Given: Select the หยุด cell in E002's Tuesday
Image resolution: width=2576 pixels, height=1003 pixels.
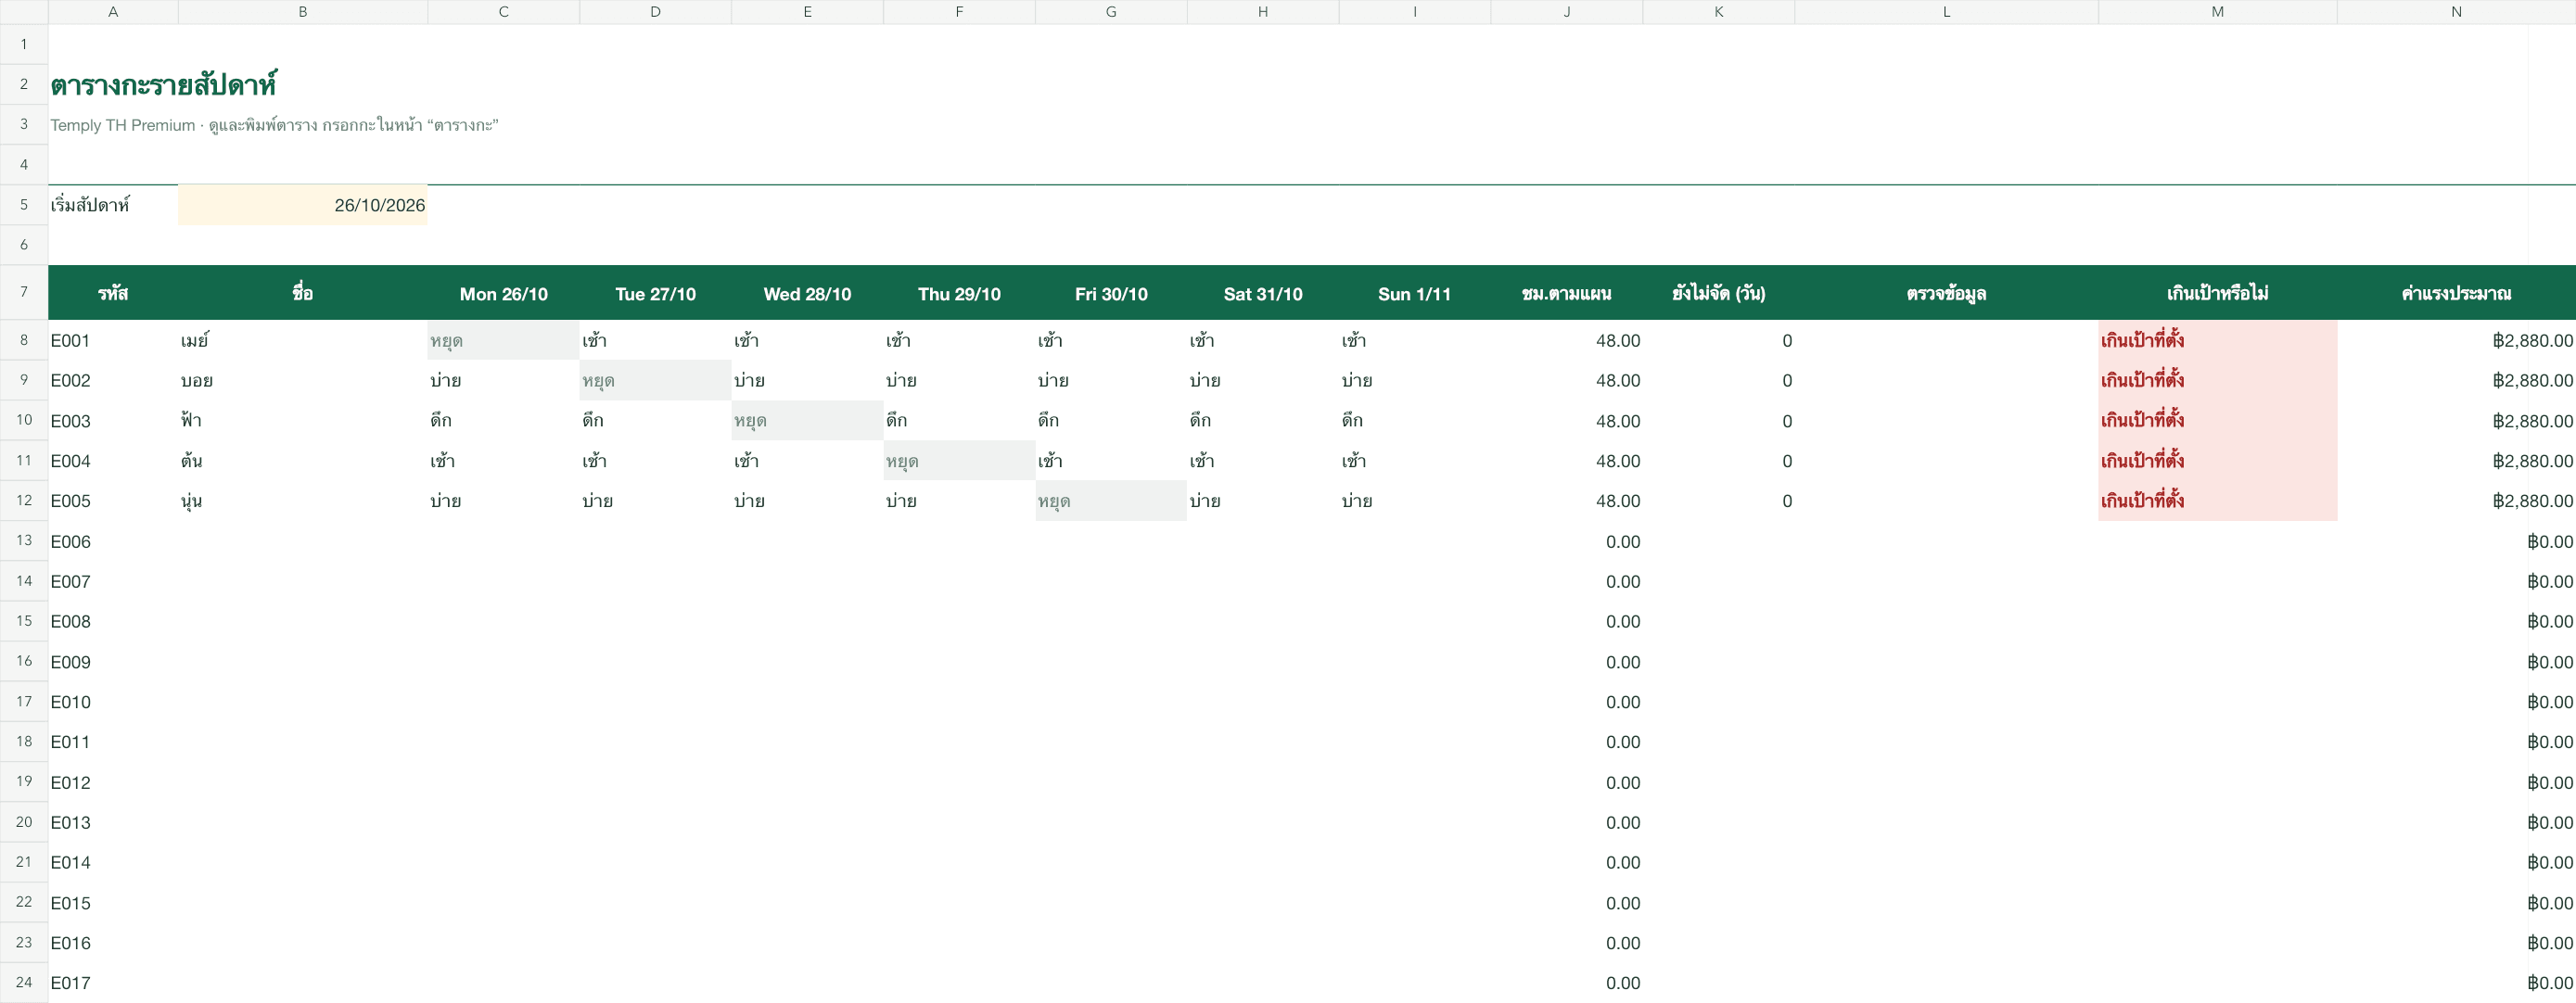Looking at the screenshot, I should point(655,380).
